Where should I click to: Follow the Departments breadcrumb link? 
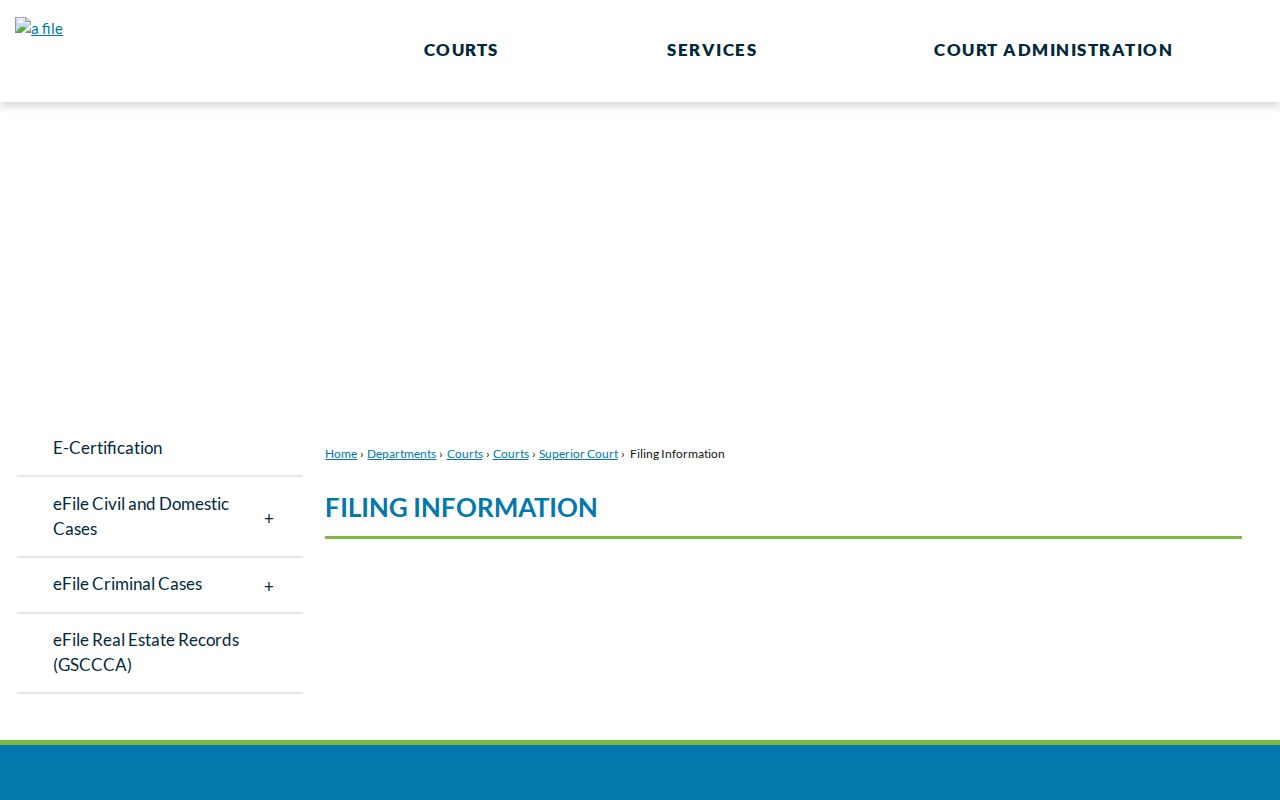coord(402,454)
